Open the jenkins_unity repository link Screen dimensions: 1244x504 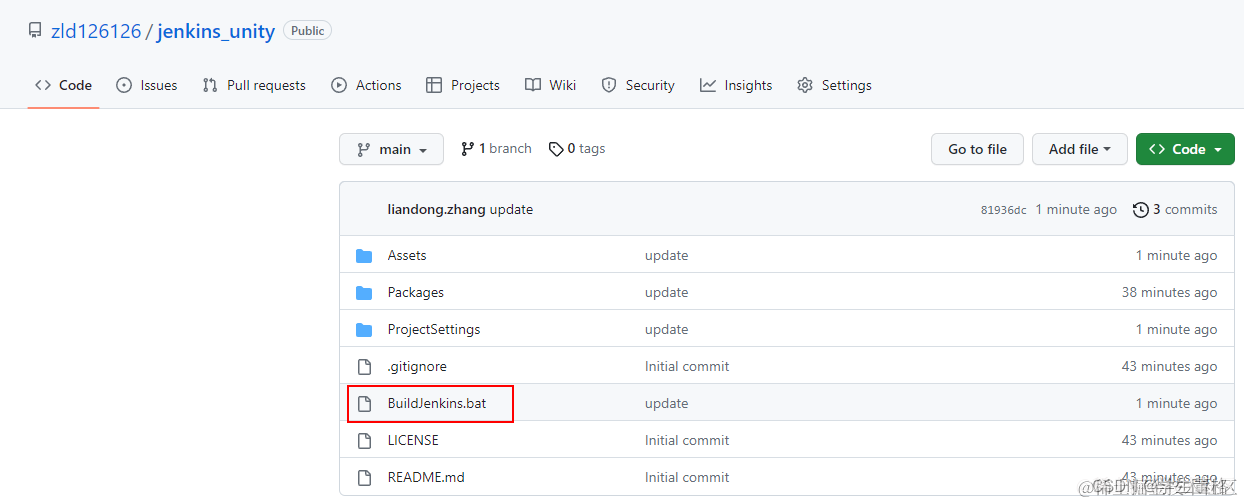click(216, 31)
